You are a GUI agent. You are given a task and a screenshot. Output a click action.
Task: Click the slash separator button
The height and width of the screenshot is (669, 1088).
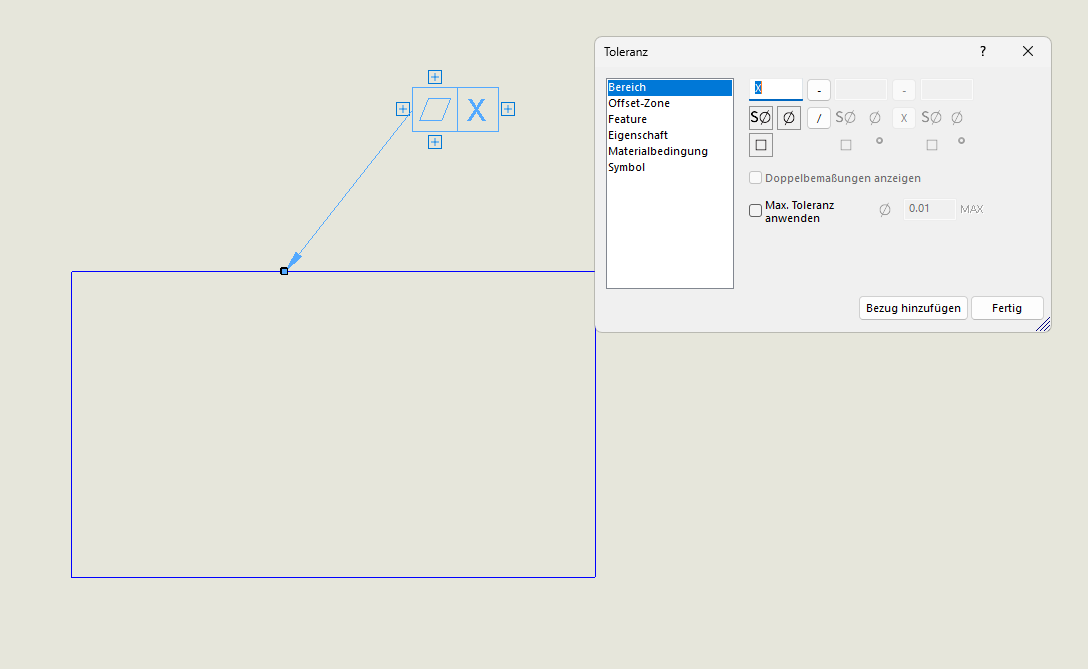(x=819, y=118)
